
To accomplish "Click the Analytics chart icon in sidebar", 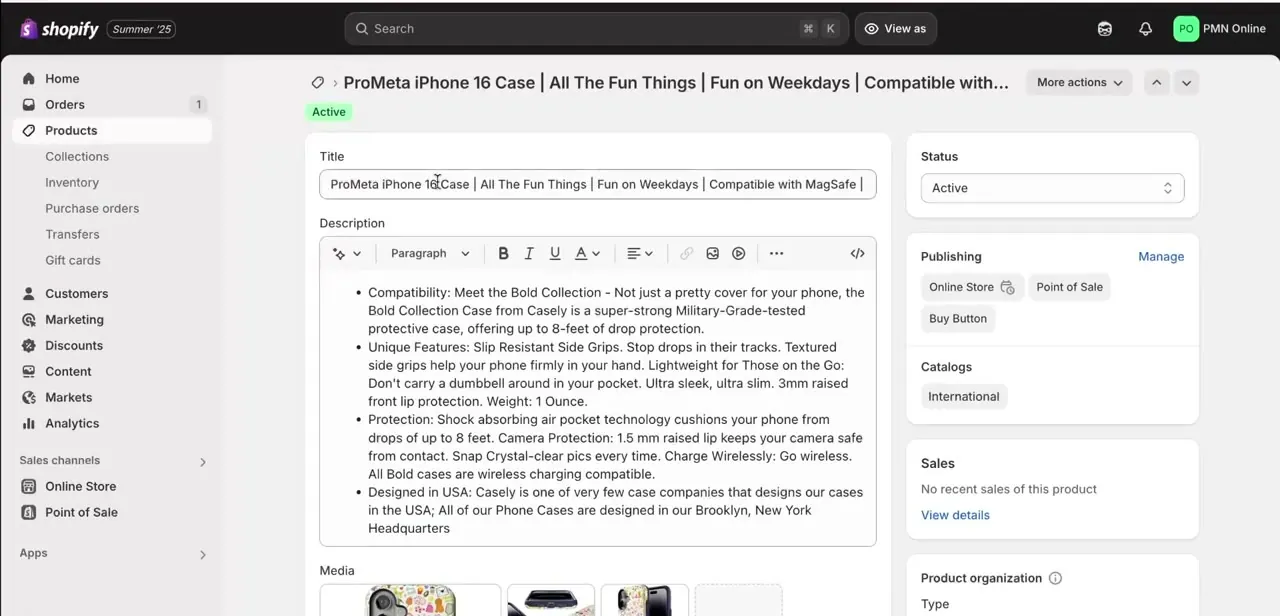I will (x=28, y=424).
